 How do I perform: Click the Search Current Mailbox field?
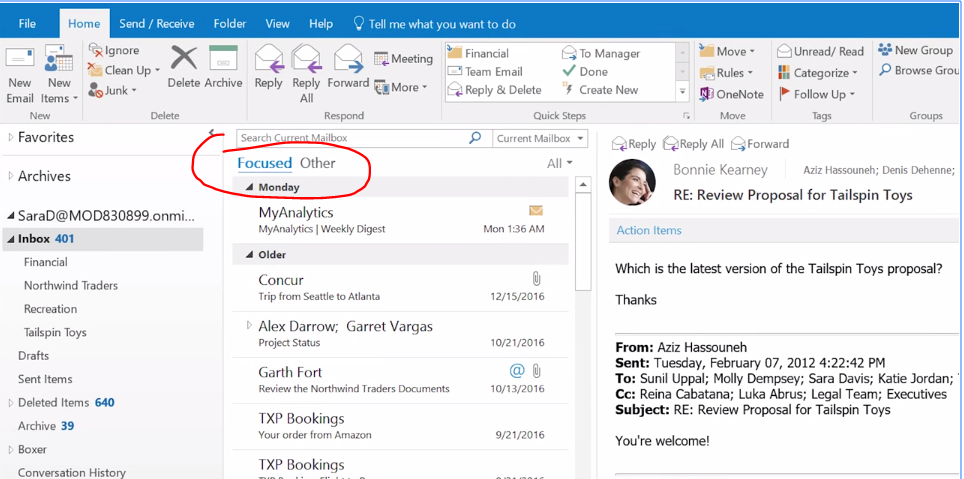click(350, 138)
